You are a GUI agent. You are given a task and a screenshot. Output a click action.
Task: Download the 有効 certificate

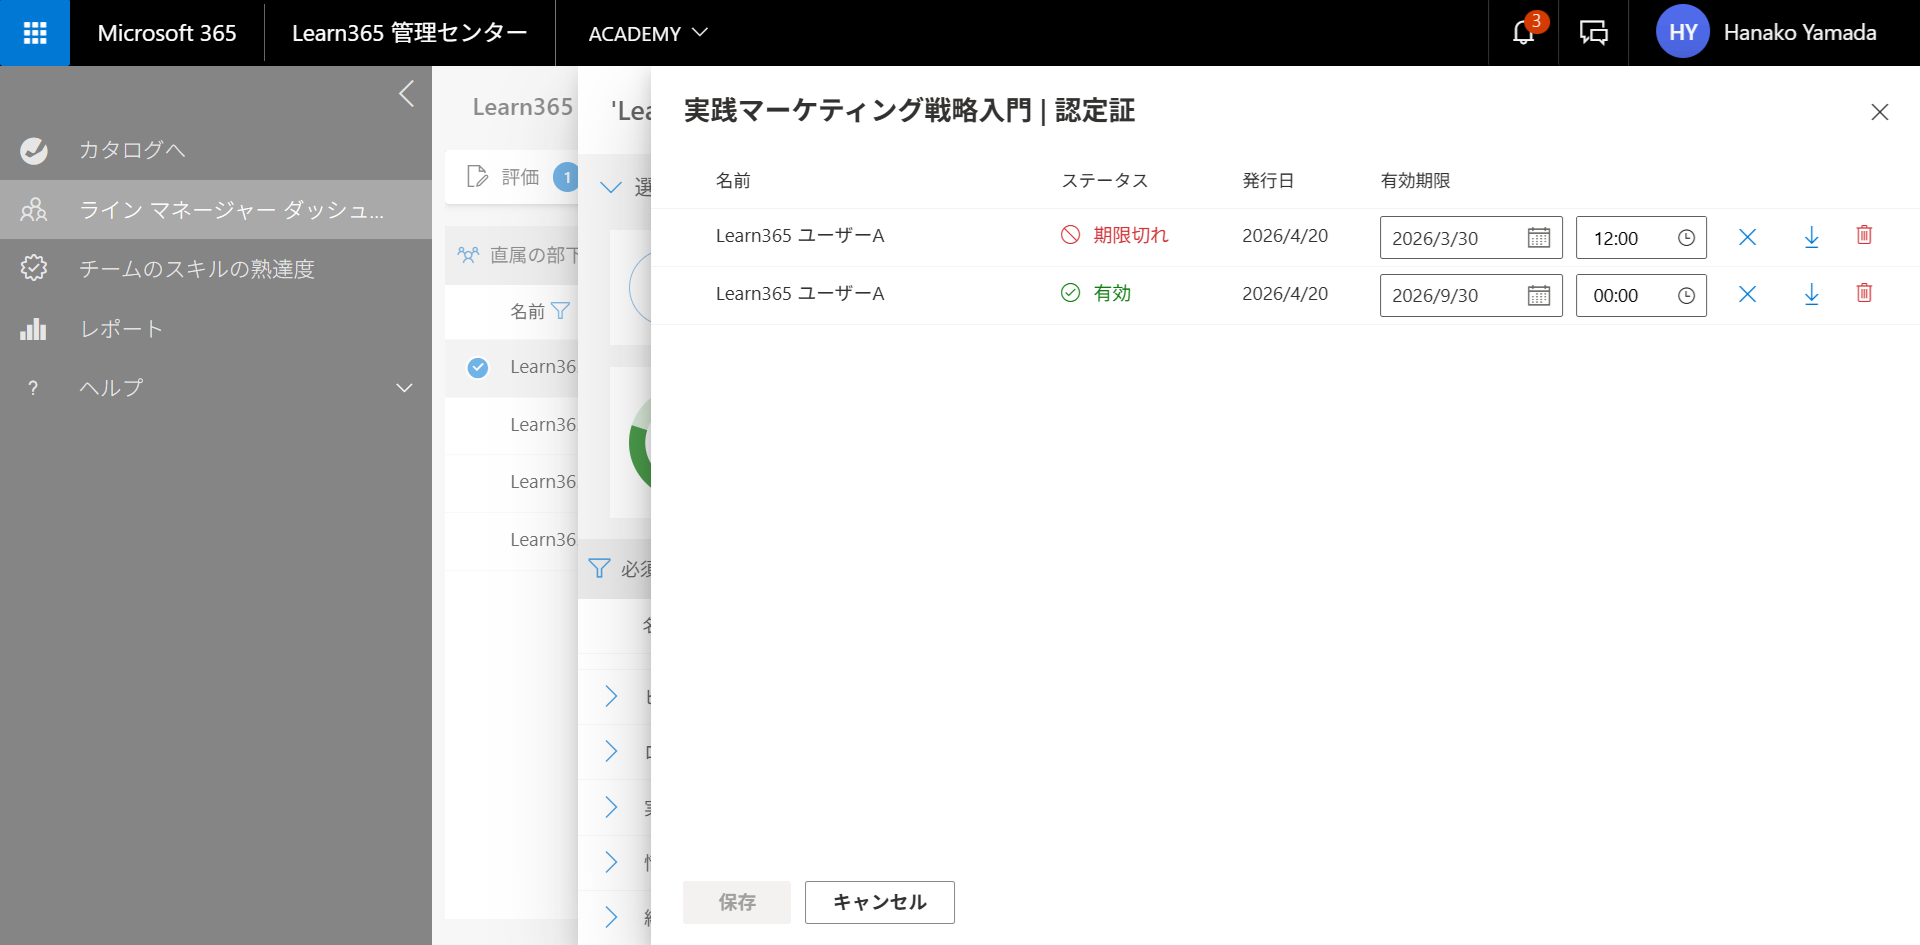[1811, 294]
